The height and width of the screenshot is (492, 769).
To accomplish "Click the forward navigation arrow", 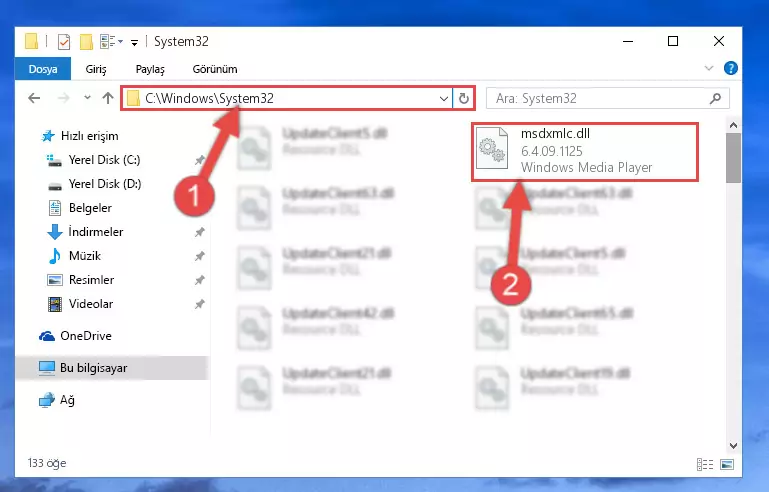I will coord(64,98).
